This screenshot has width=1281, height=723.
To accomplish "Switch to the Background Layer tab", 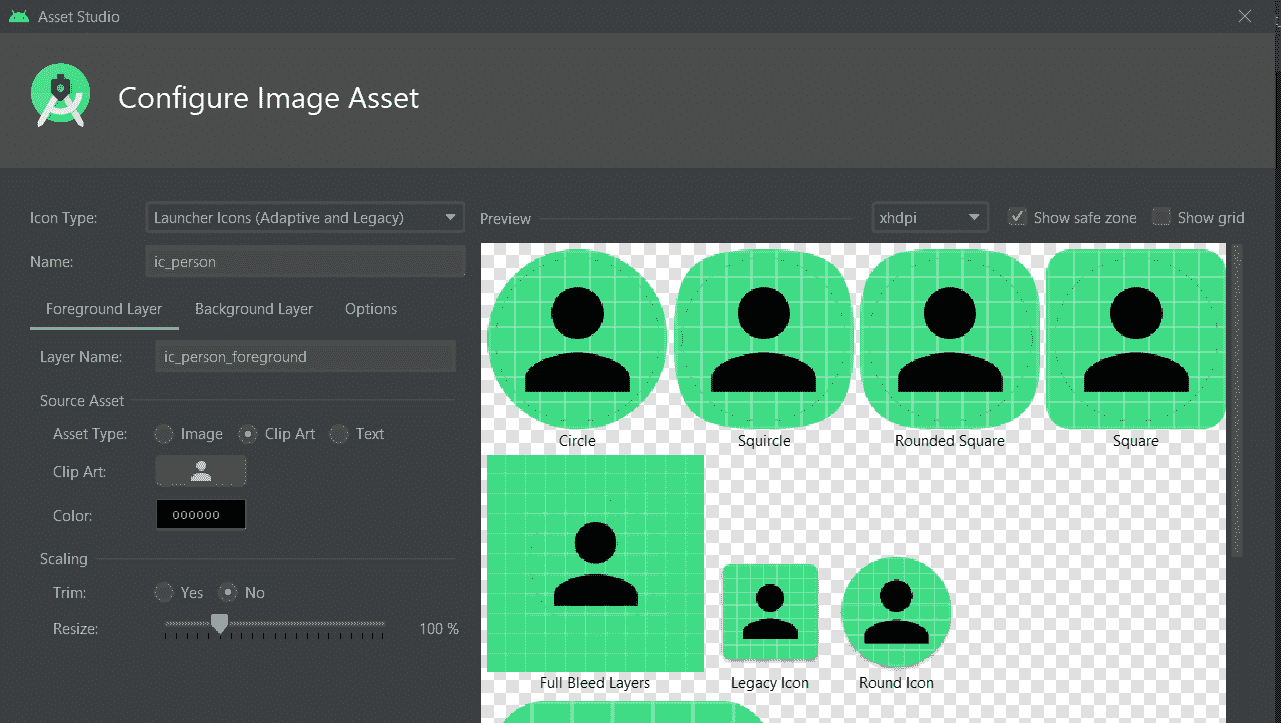I will tap(254, 309).
